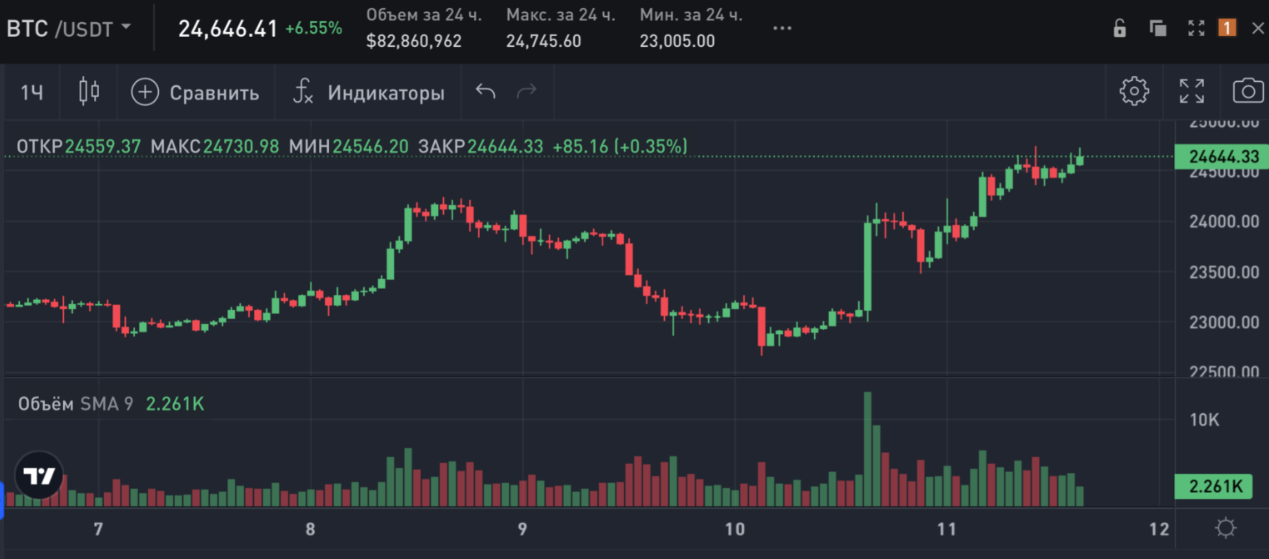Click the Сравнить button text

point(214,93)
